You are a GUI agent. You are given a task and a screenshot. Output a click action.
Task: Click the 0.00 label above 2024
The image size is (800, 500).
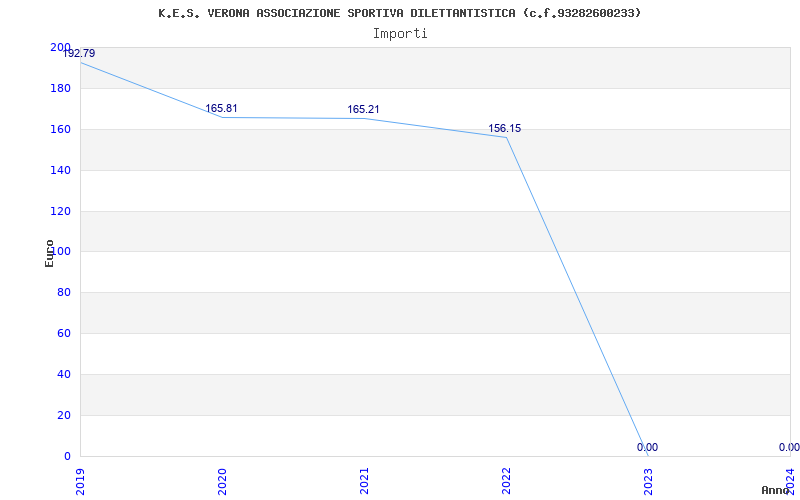click(789, 447)
